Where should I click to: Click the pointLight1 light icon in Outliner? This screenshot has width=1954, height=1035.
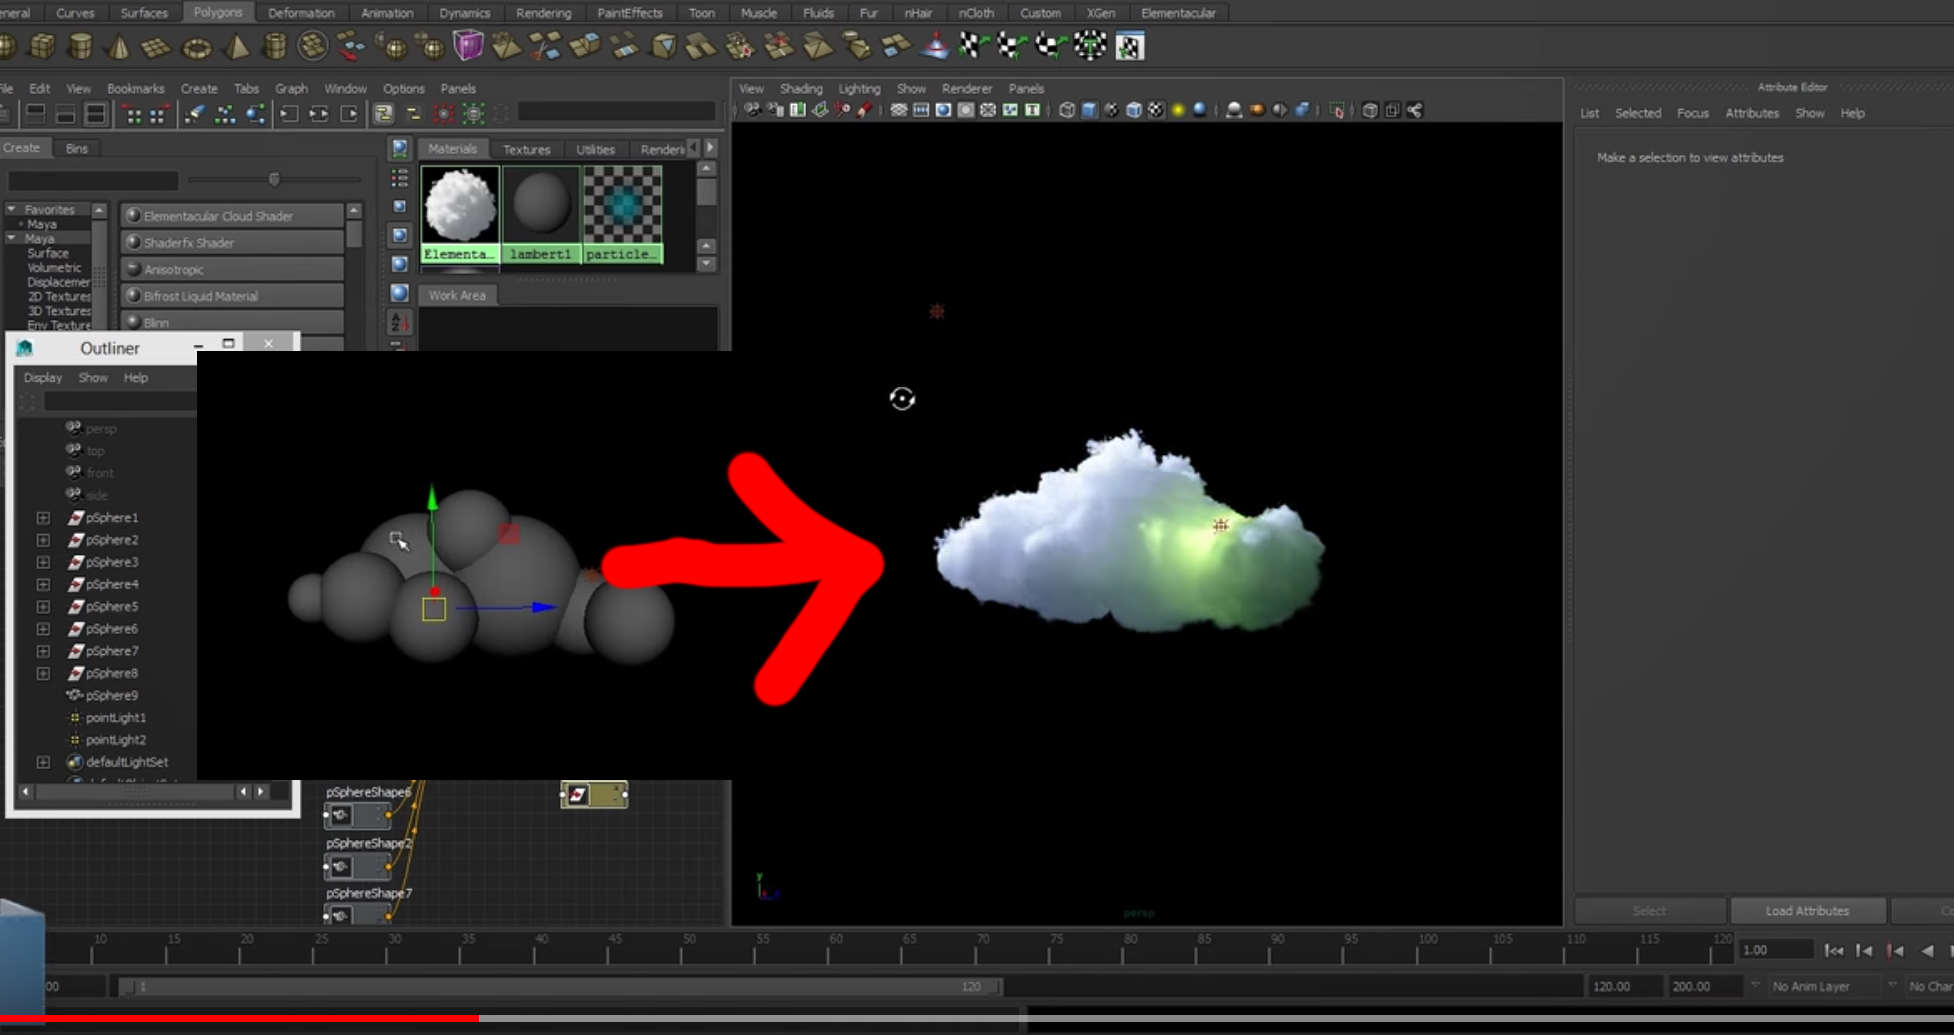click(x=74, y=718)
